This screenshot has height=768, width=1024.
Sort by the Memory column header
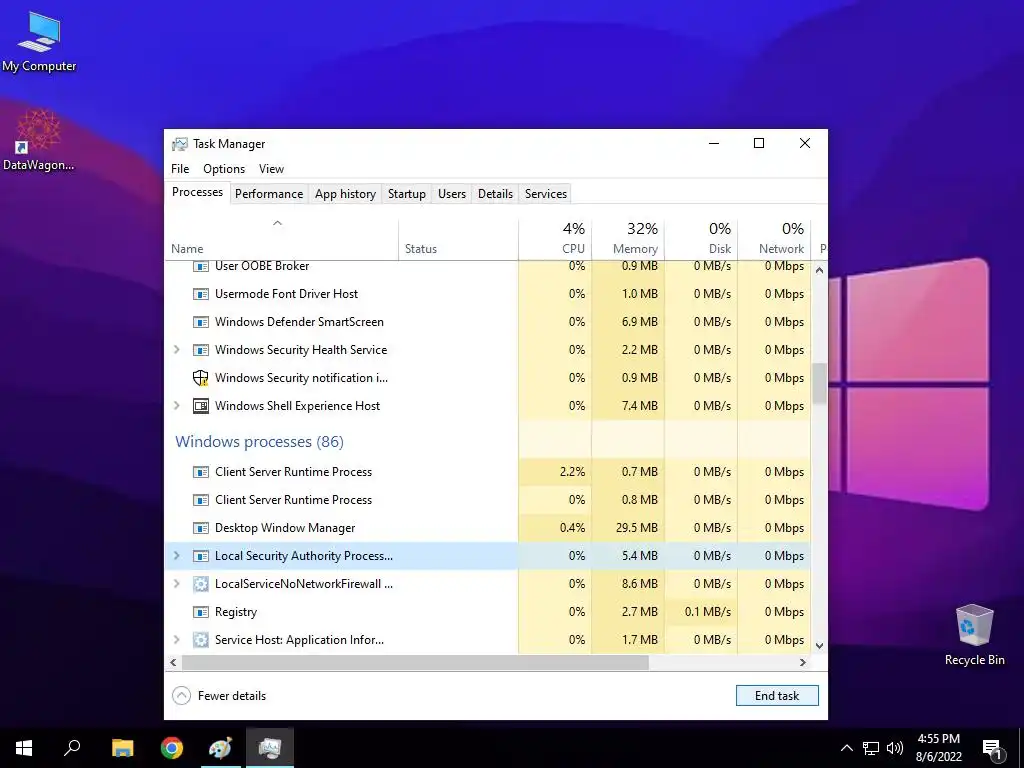628,239
